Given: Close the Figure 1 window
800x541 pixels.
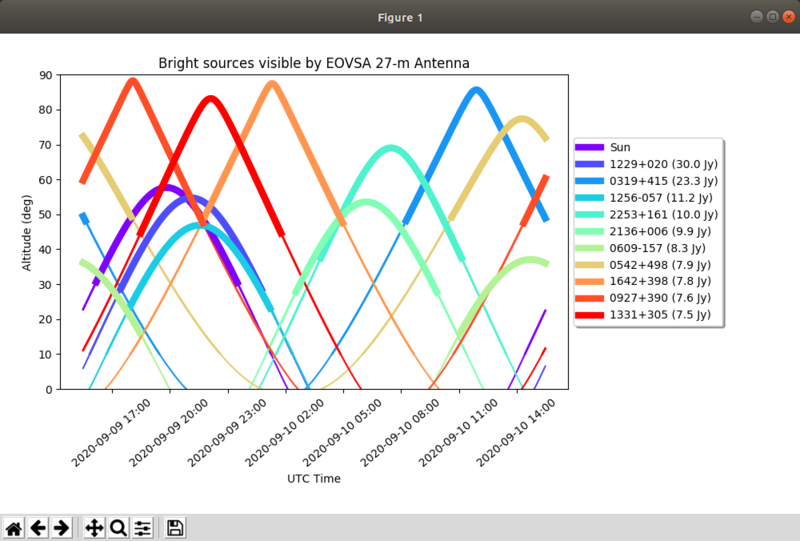Looking at the screenshot, I should [x=788, y=17].
